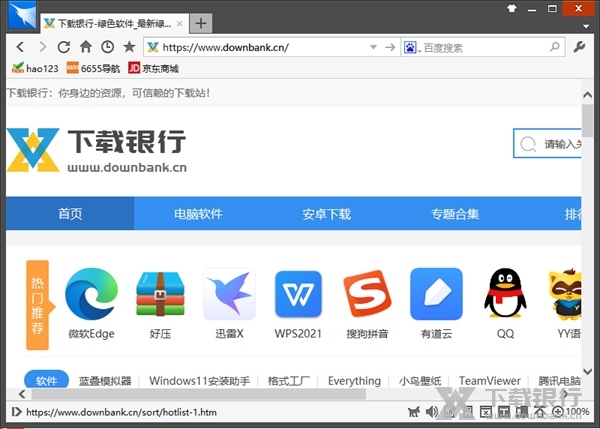
Task: Open the skin shirt icon in title bar
Action: tap(512, 8)
